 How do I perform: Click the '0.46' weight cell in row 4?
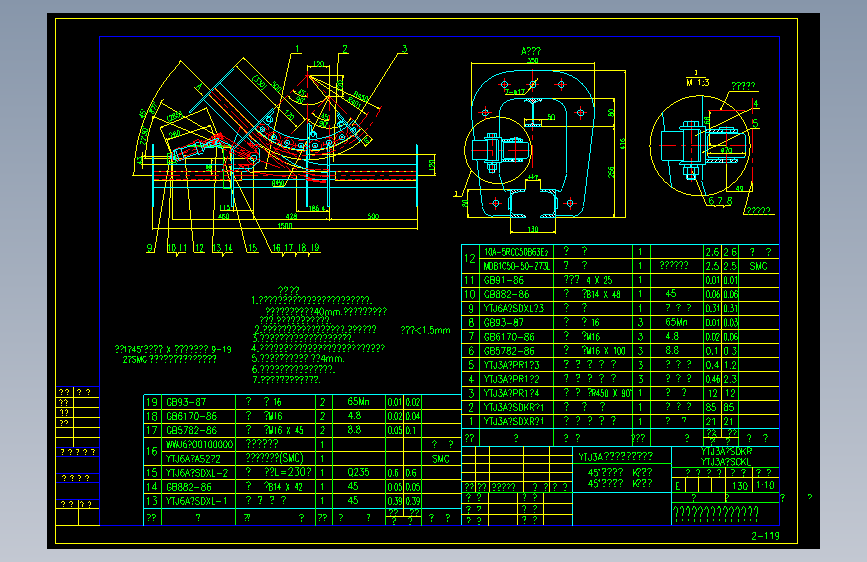coord(712,379)
